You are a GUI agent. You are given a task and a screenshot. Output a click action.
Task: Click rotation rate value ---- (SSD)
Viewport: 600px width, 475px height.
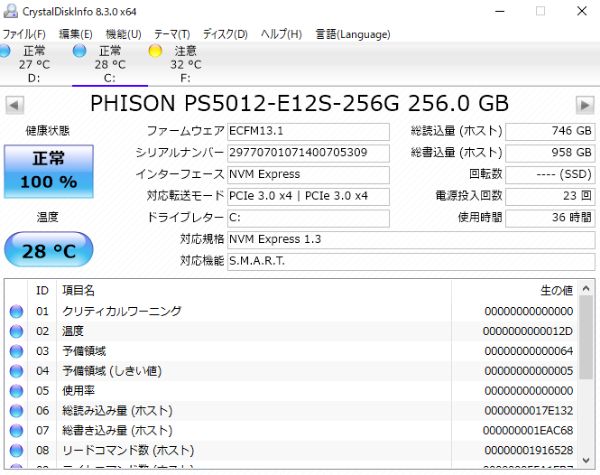550,175
